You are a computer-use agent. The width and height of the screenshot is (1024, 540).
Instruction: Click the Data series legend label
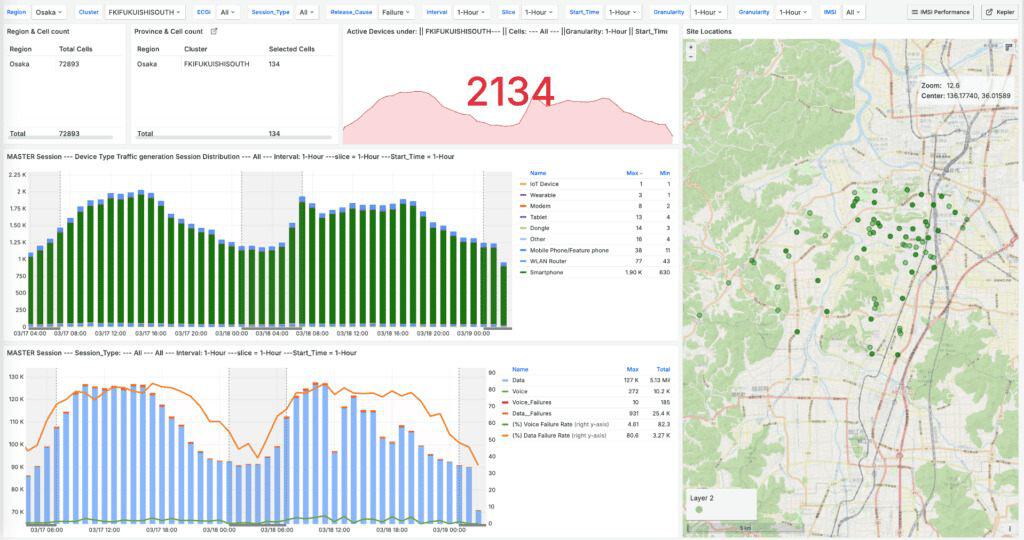click(518, 380)
